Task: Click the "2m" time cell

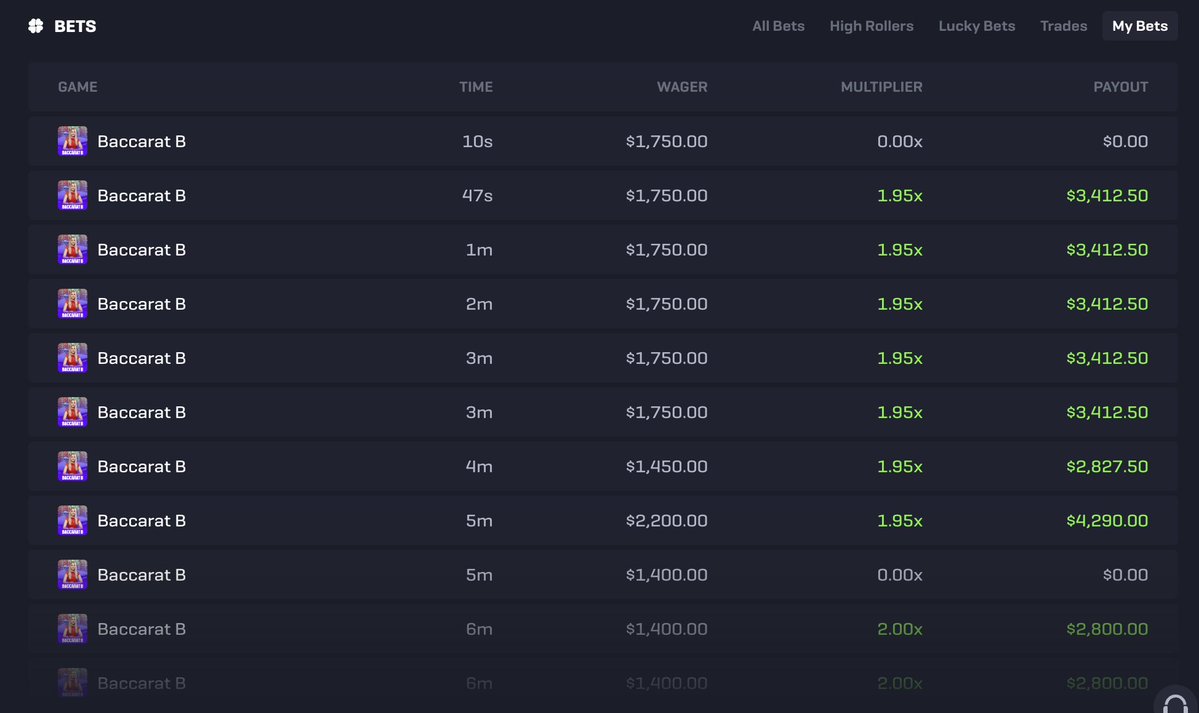Action: pyautogui.click(x=479, y=304)
